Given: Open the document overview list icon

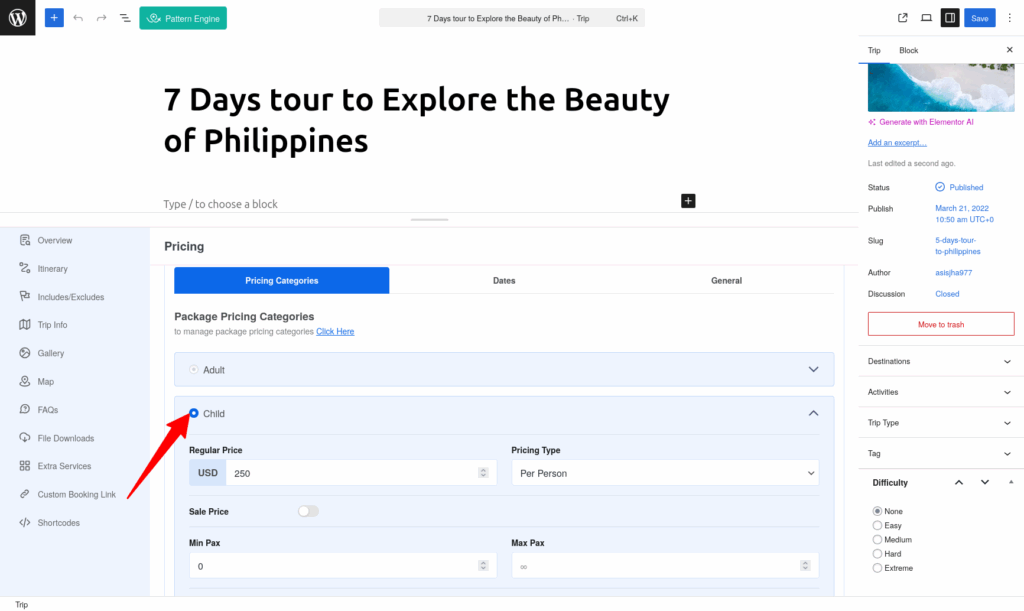Looking at the screenshot, I should pos(125,18).
